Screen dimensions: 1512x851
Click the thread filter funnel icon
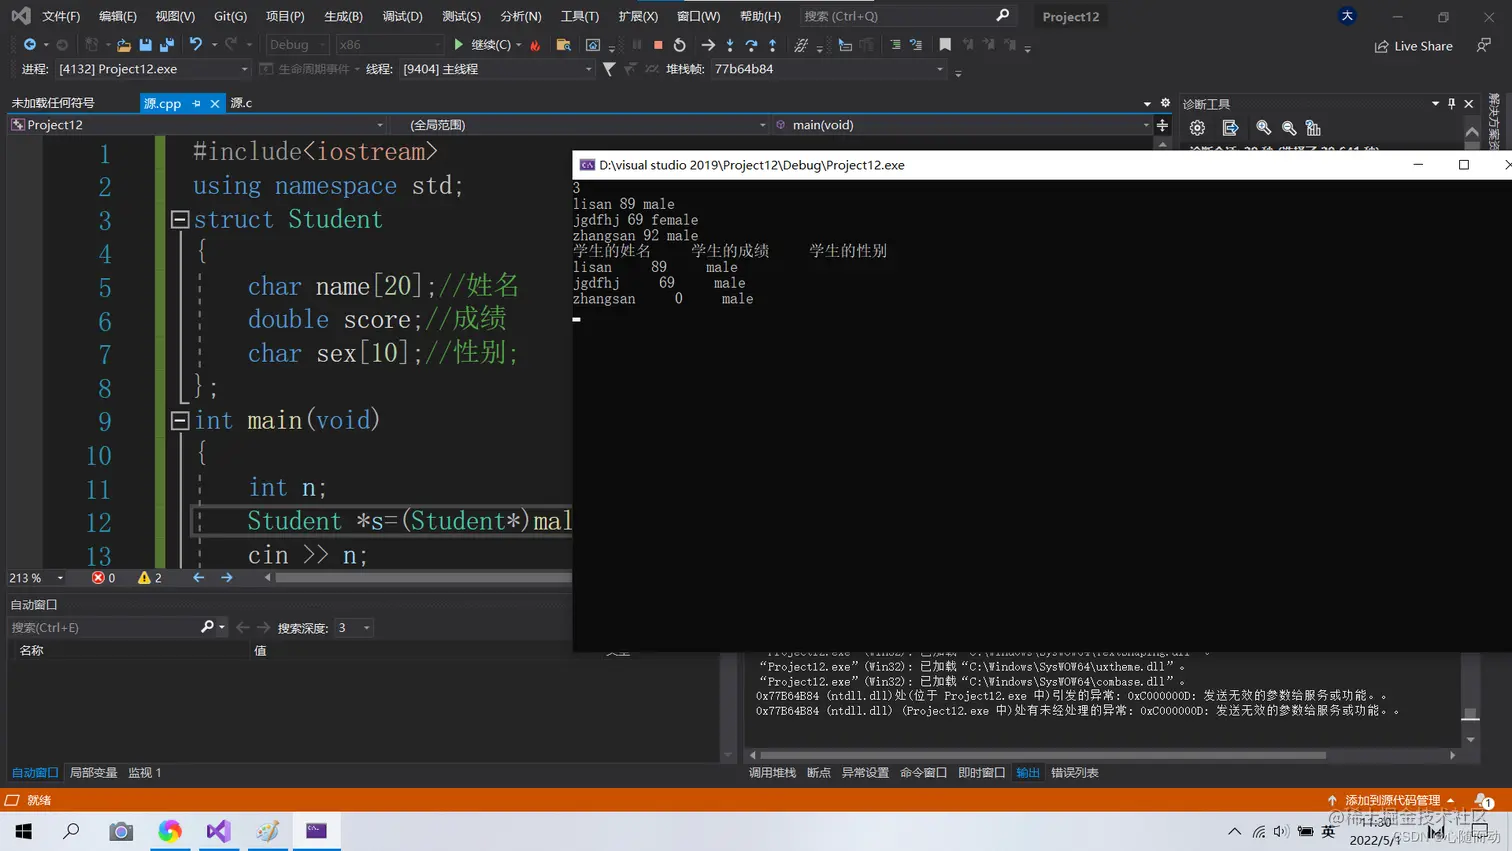(609, 69)
